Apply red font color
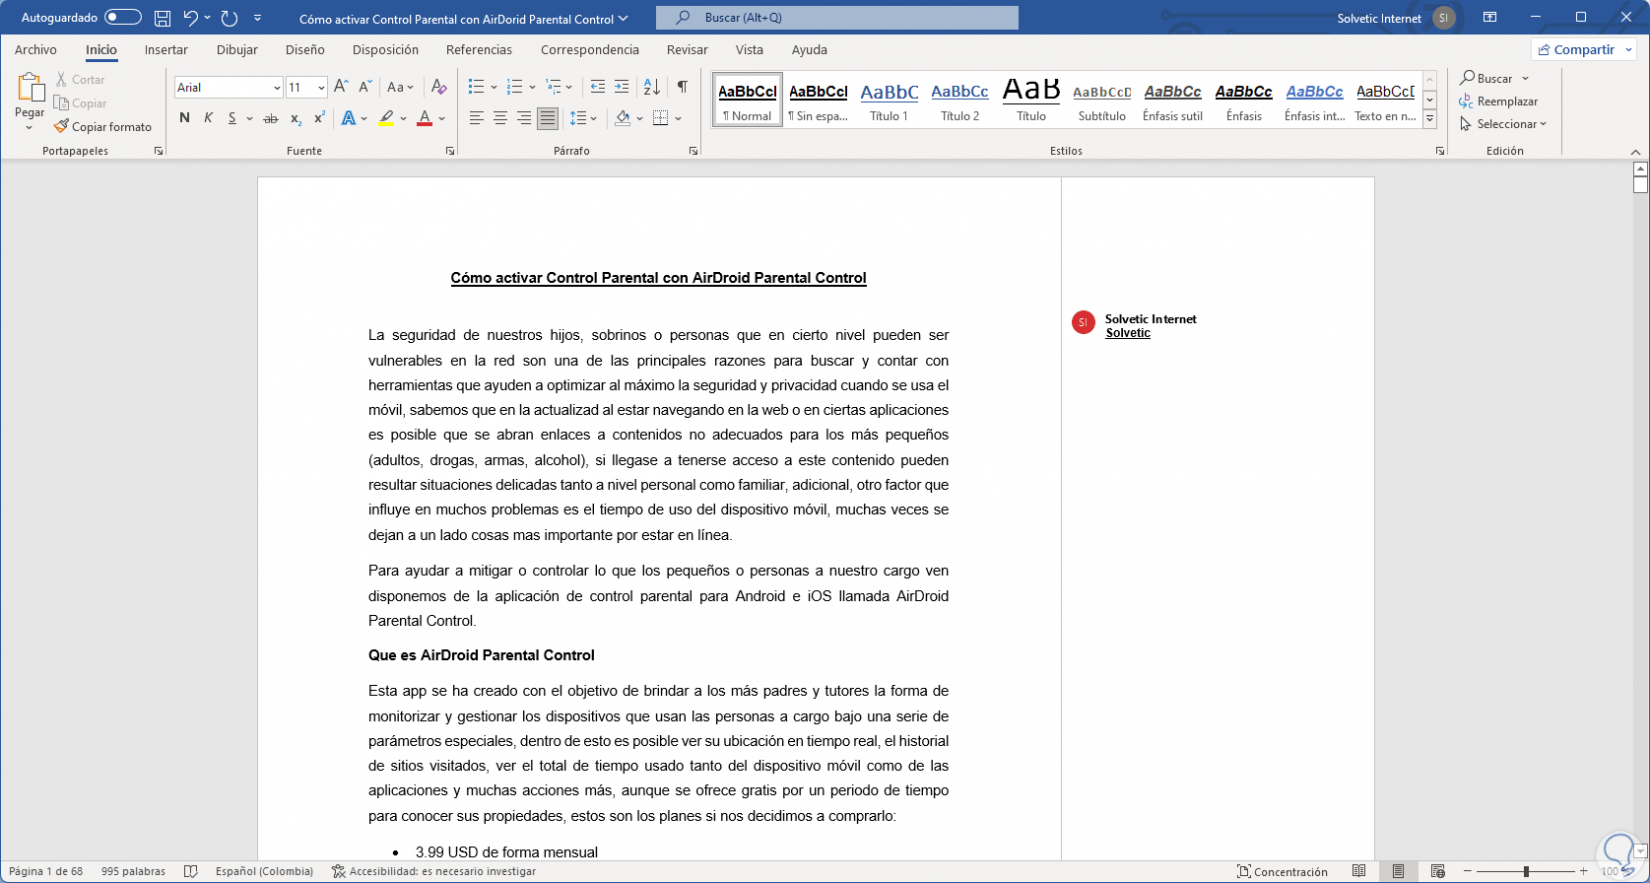This screenshot has width=1650, height=883. (424, 118)
